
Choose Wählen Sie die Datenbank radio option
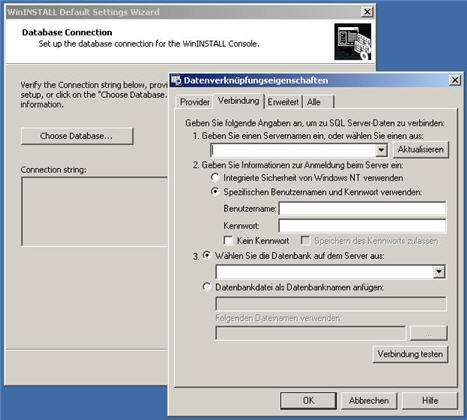(207, 255)
